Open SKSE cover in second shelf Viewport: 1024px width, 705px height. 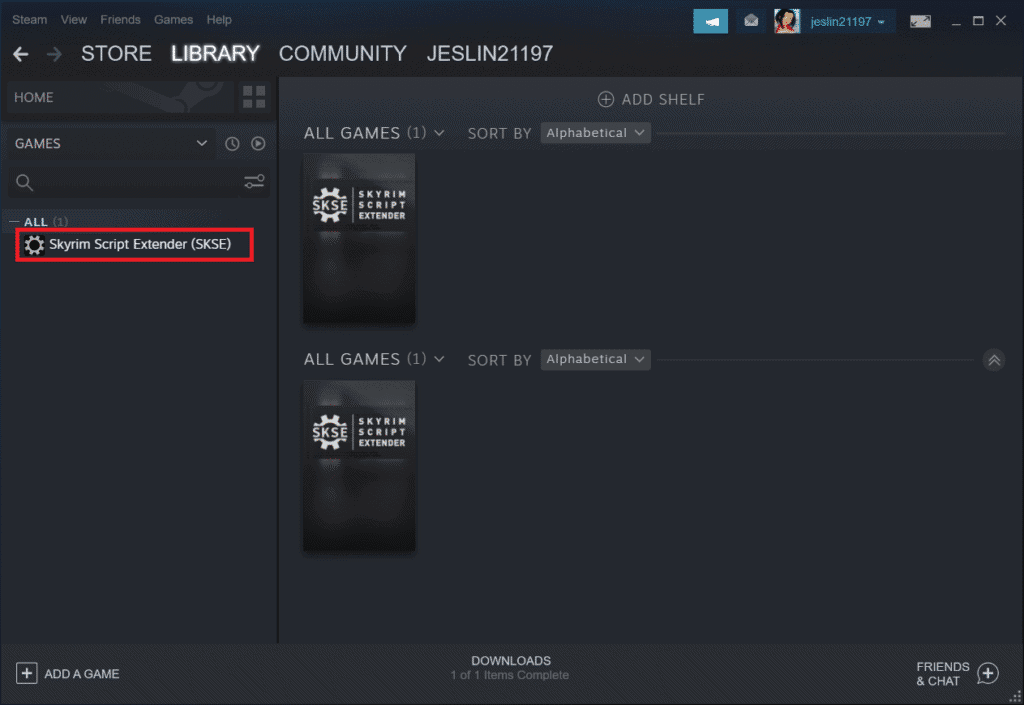click(x=359, y=466)
